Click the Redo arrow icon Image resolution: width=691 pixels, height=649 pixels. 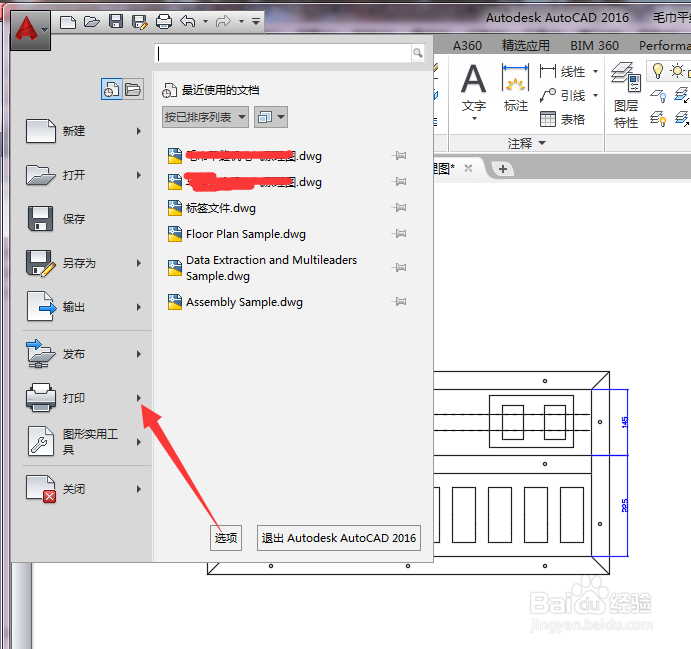point(223,21)
